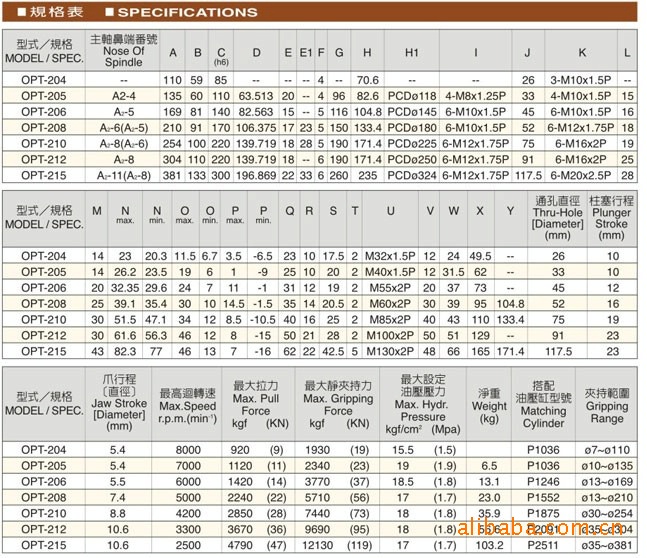Select the 4-M8x1.25P cell
647x558 pixels.
(x=474, y=97)
